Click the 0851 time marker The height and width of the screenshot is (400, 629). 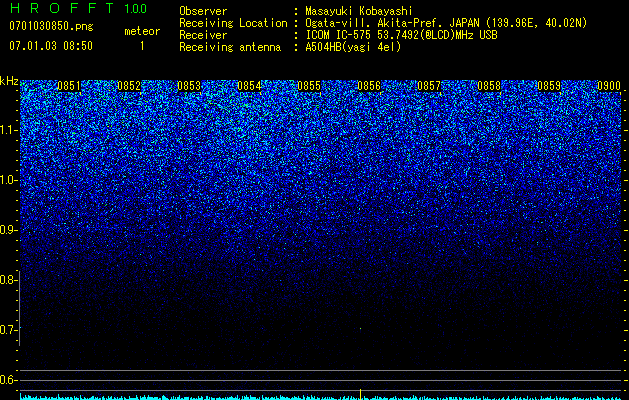tap(69, 86)
